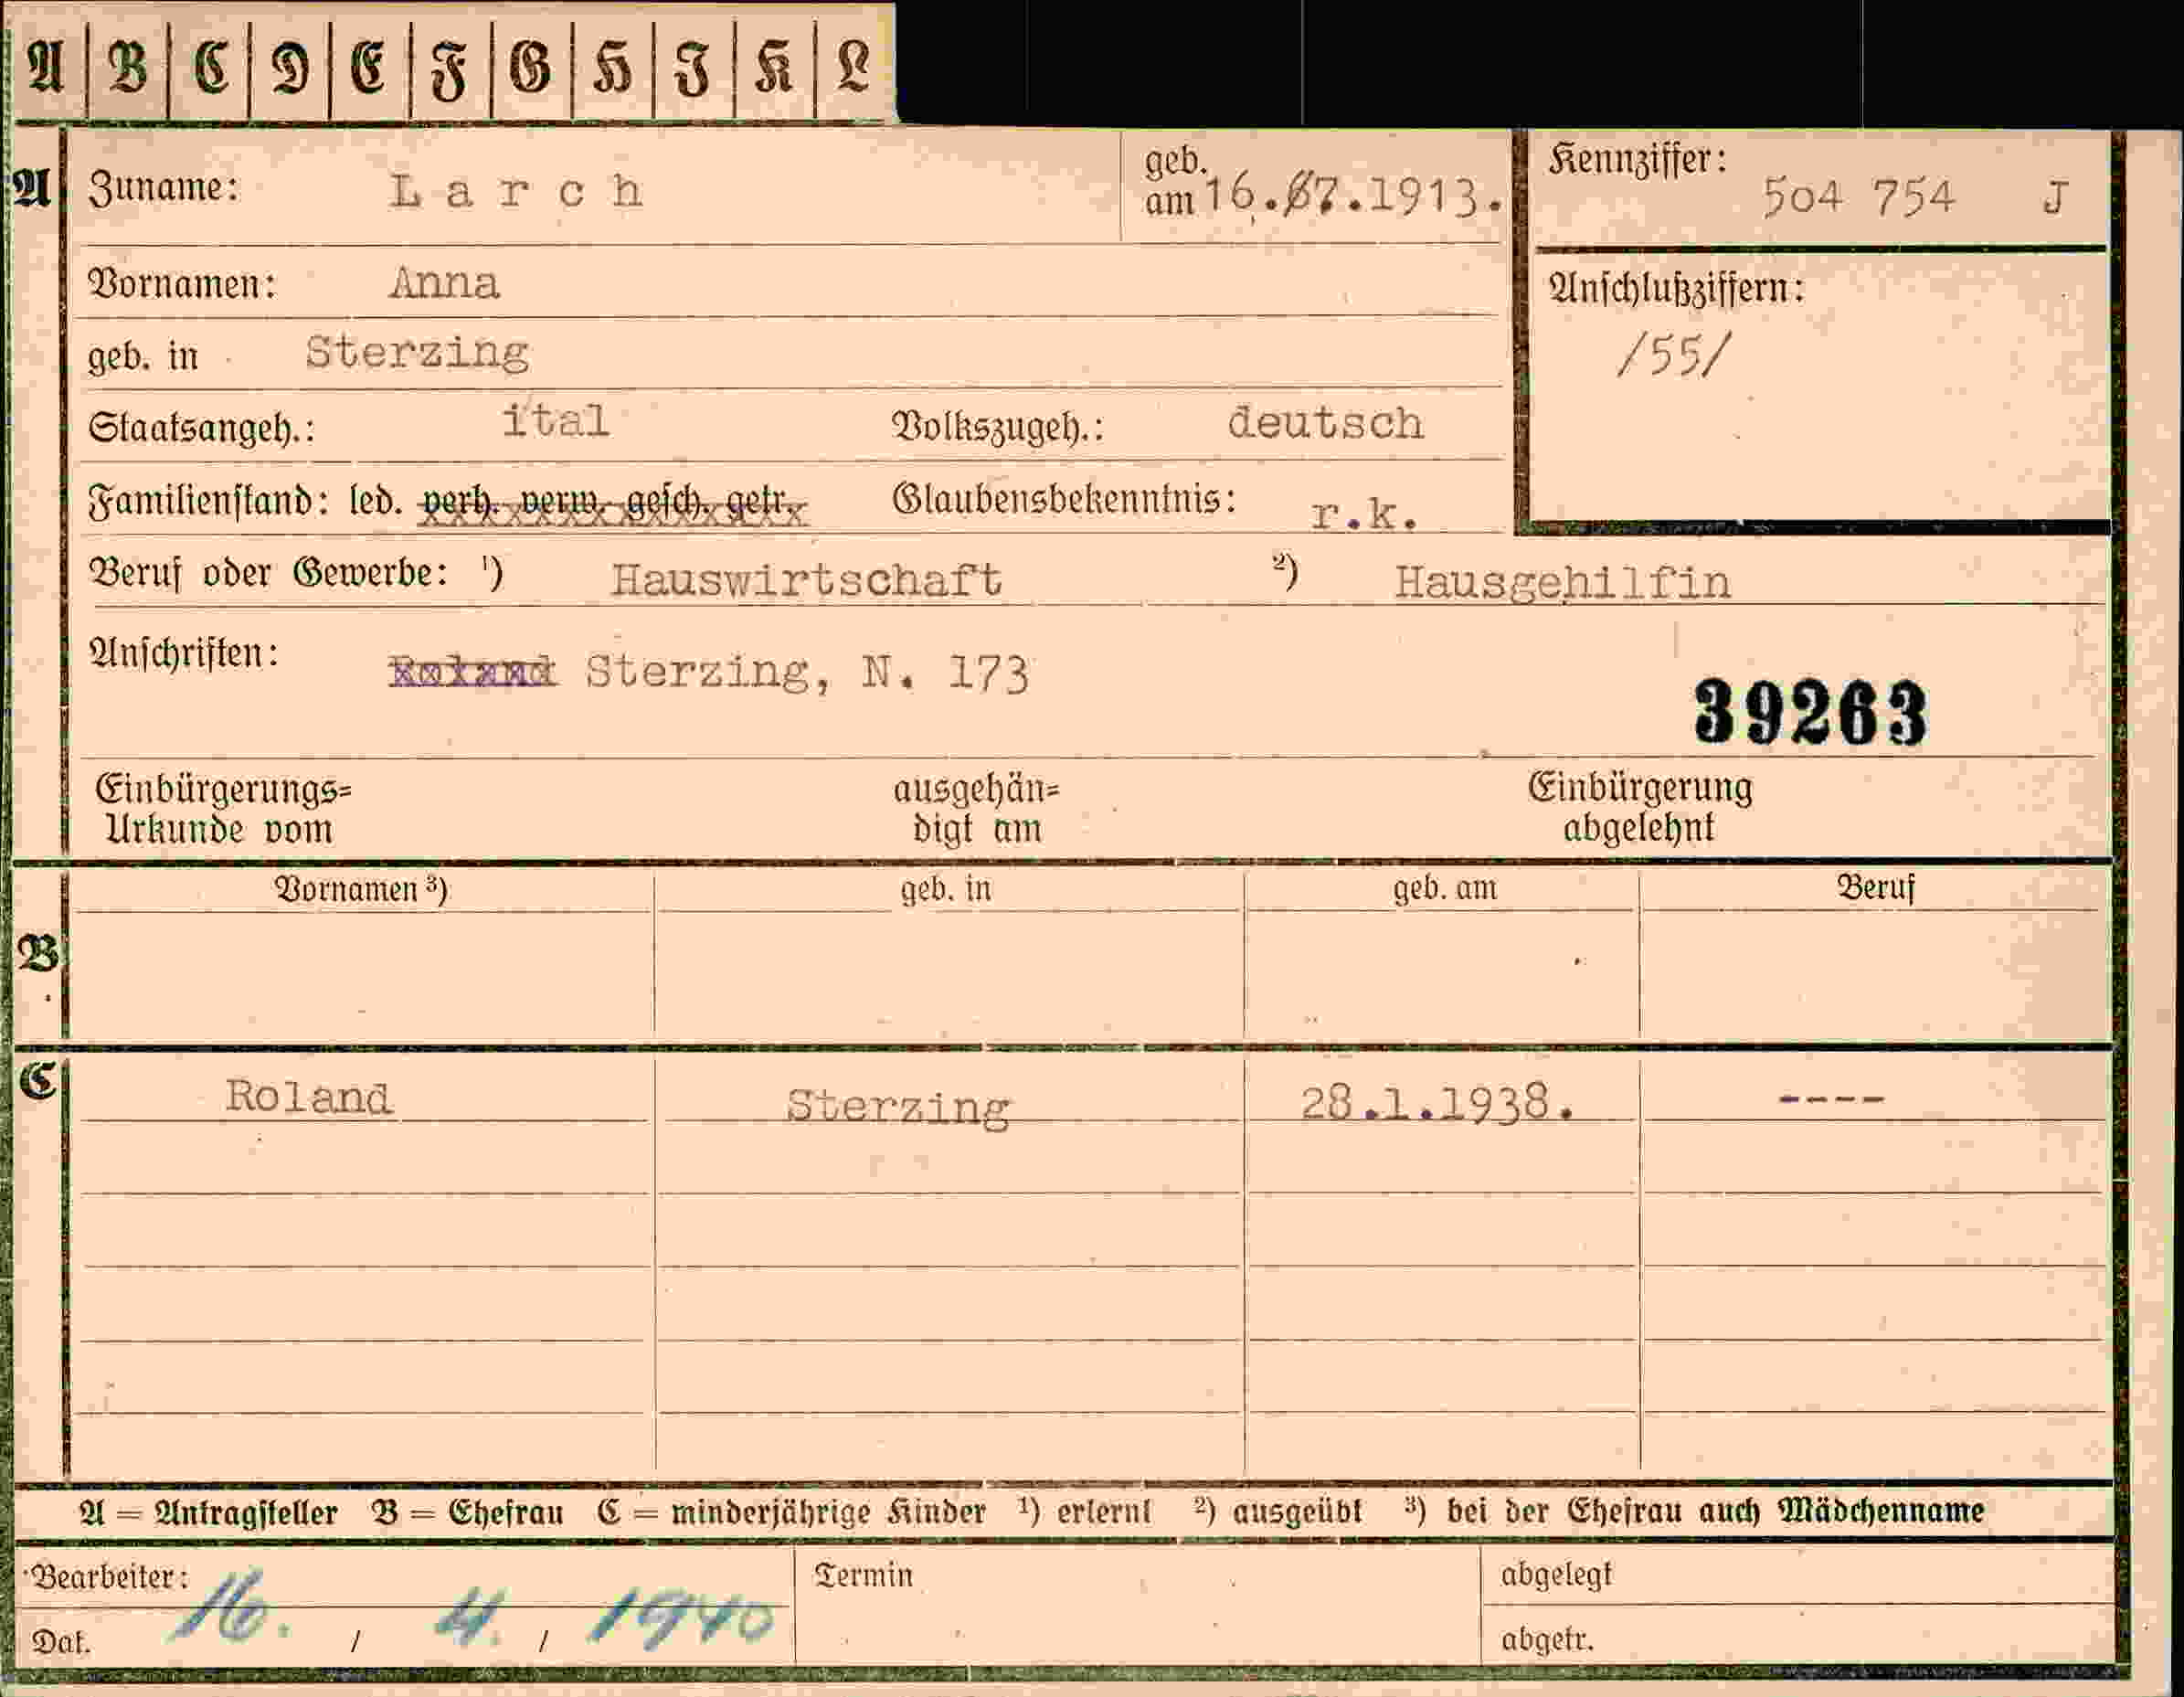
Task: Select the index tab letter H
Action: (612, 68)
